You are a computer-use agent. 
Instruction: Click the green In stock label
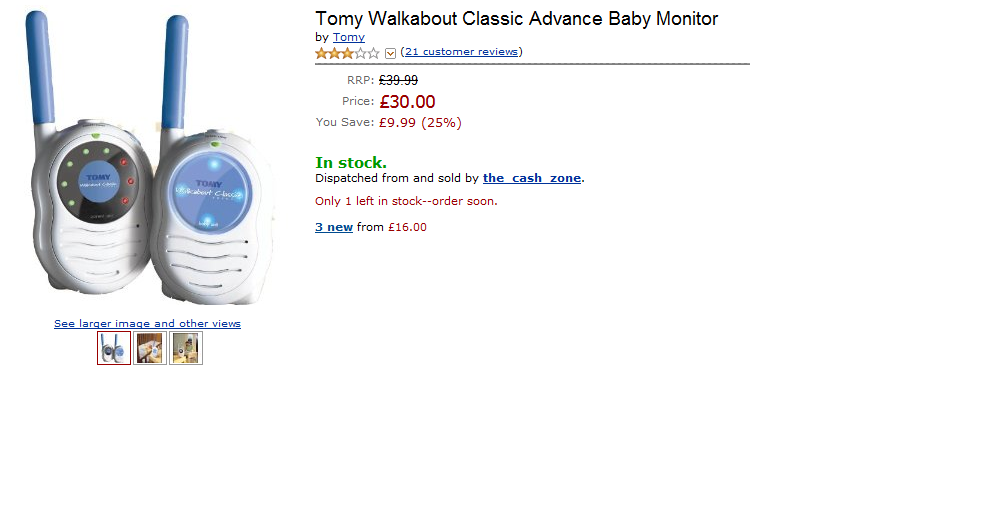click(x=351, y=162)
